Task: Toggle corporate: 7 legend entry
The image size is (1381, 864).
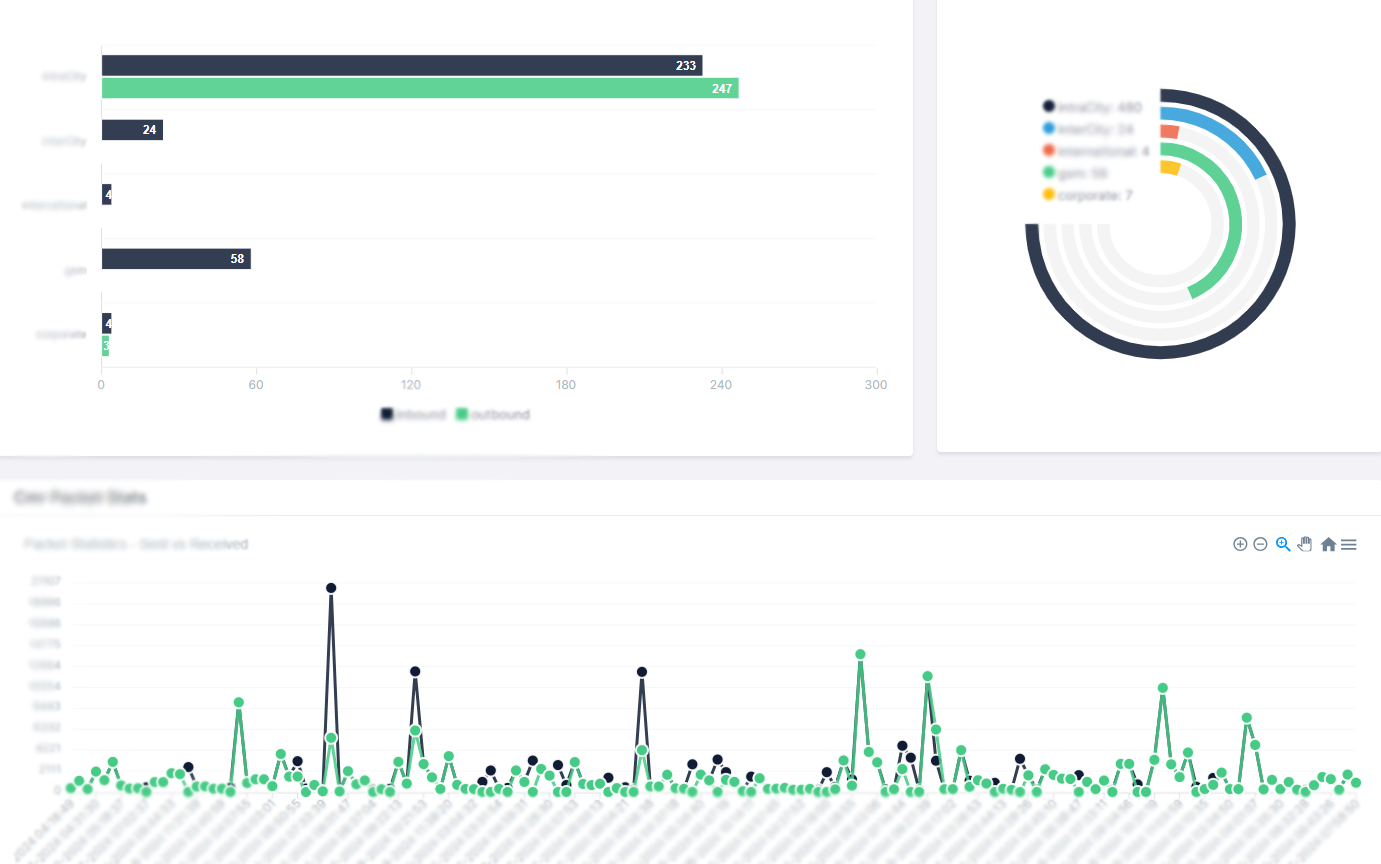Action: coord(1087,195)
